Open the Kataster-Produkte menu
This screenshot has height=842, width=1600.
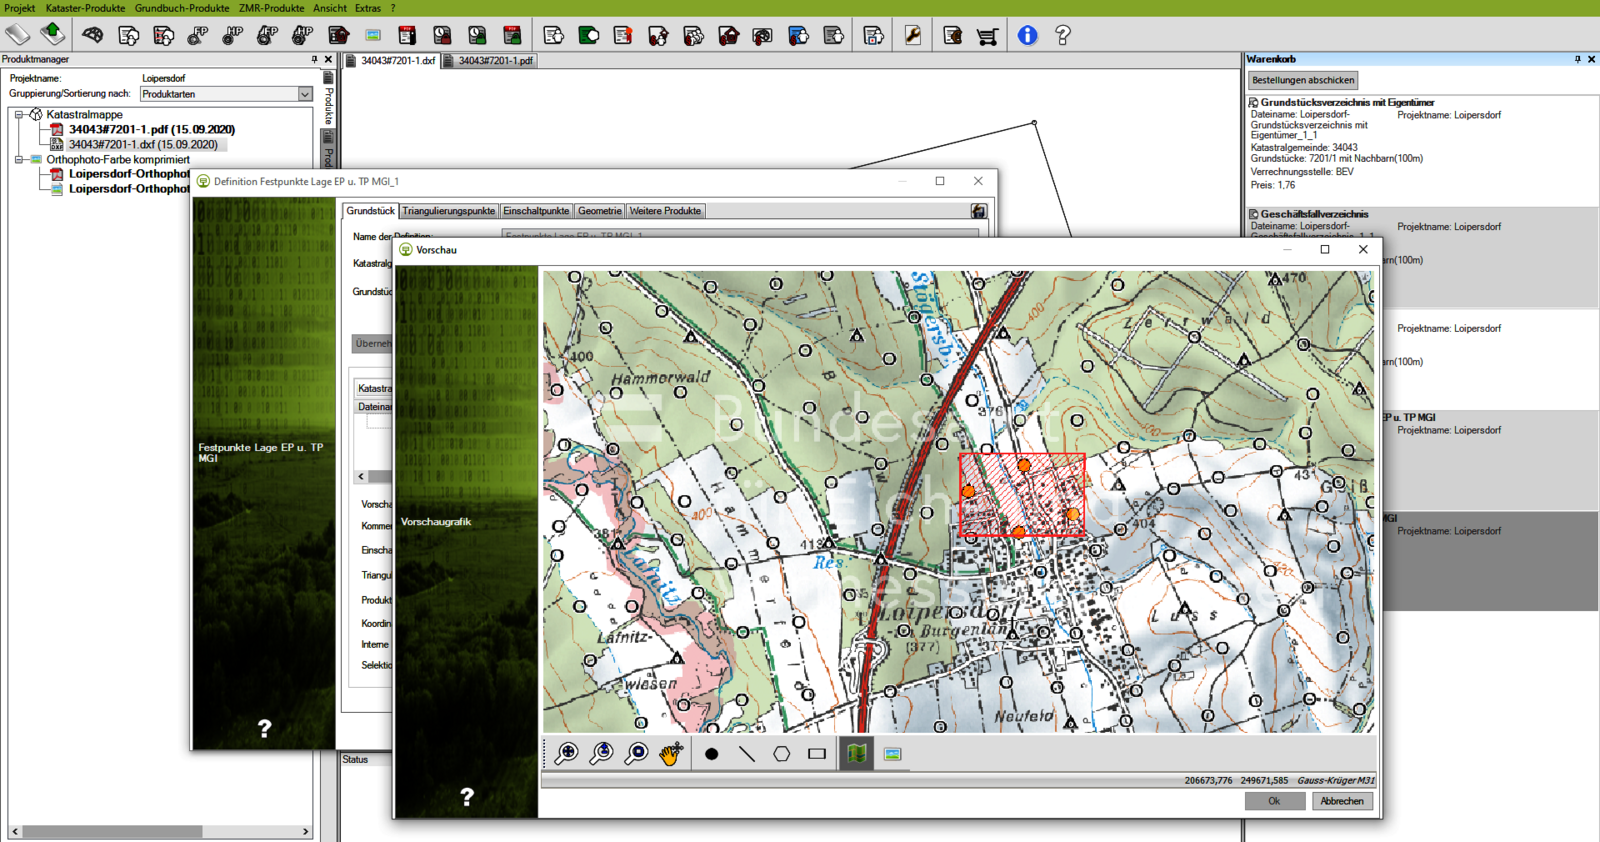(x=85, y=8)
